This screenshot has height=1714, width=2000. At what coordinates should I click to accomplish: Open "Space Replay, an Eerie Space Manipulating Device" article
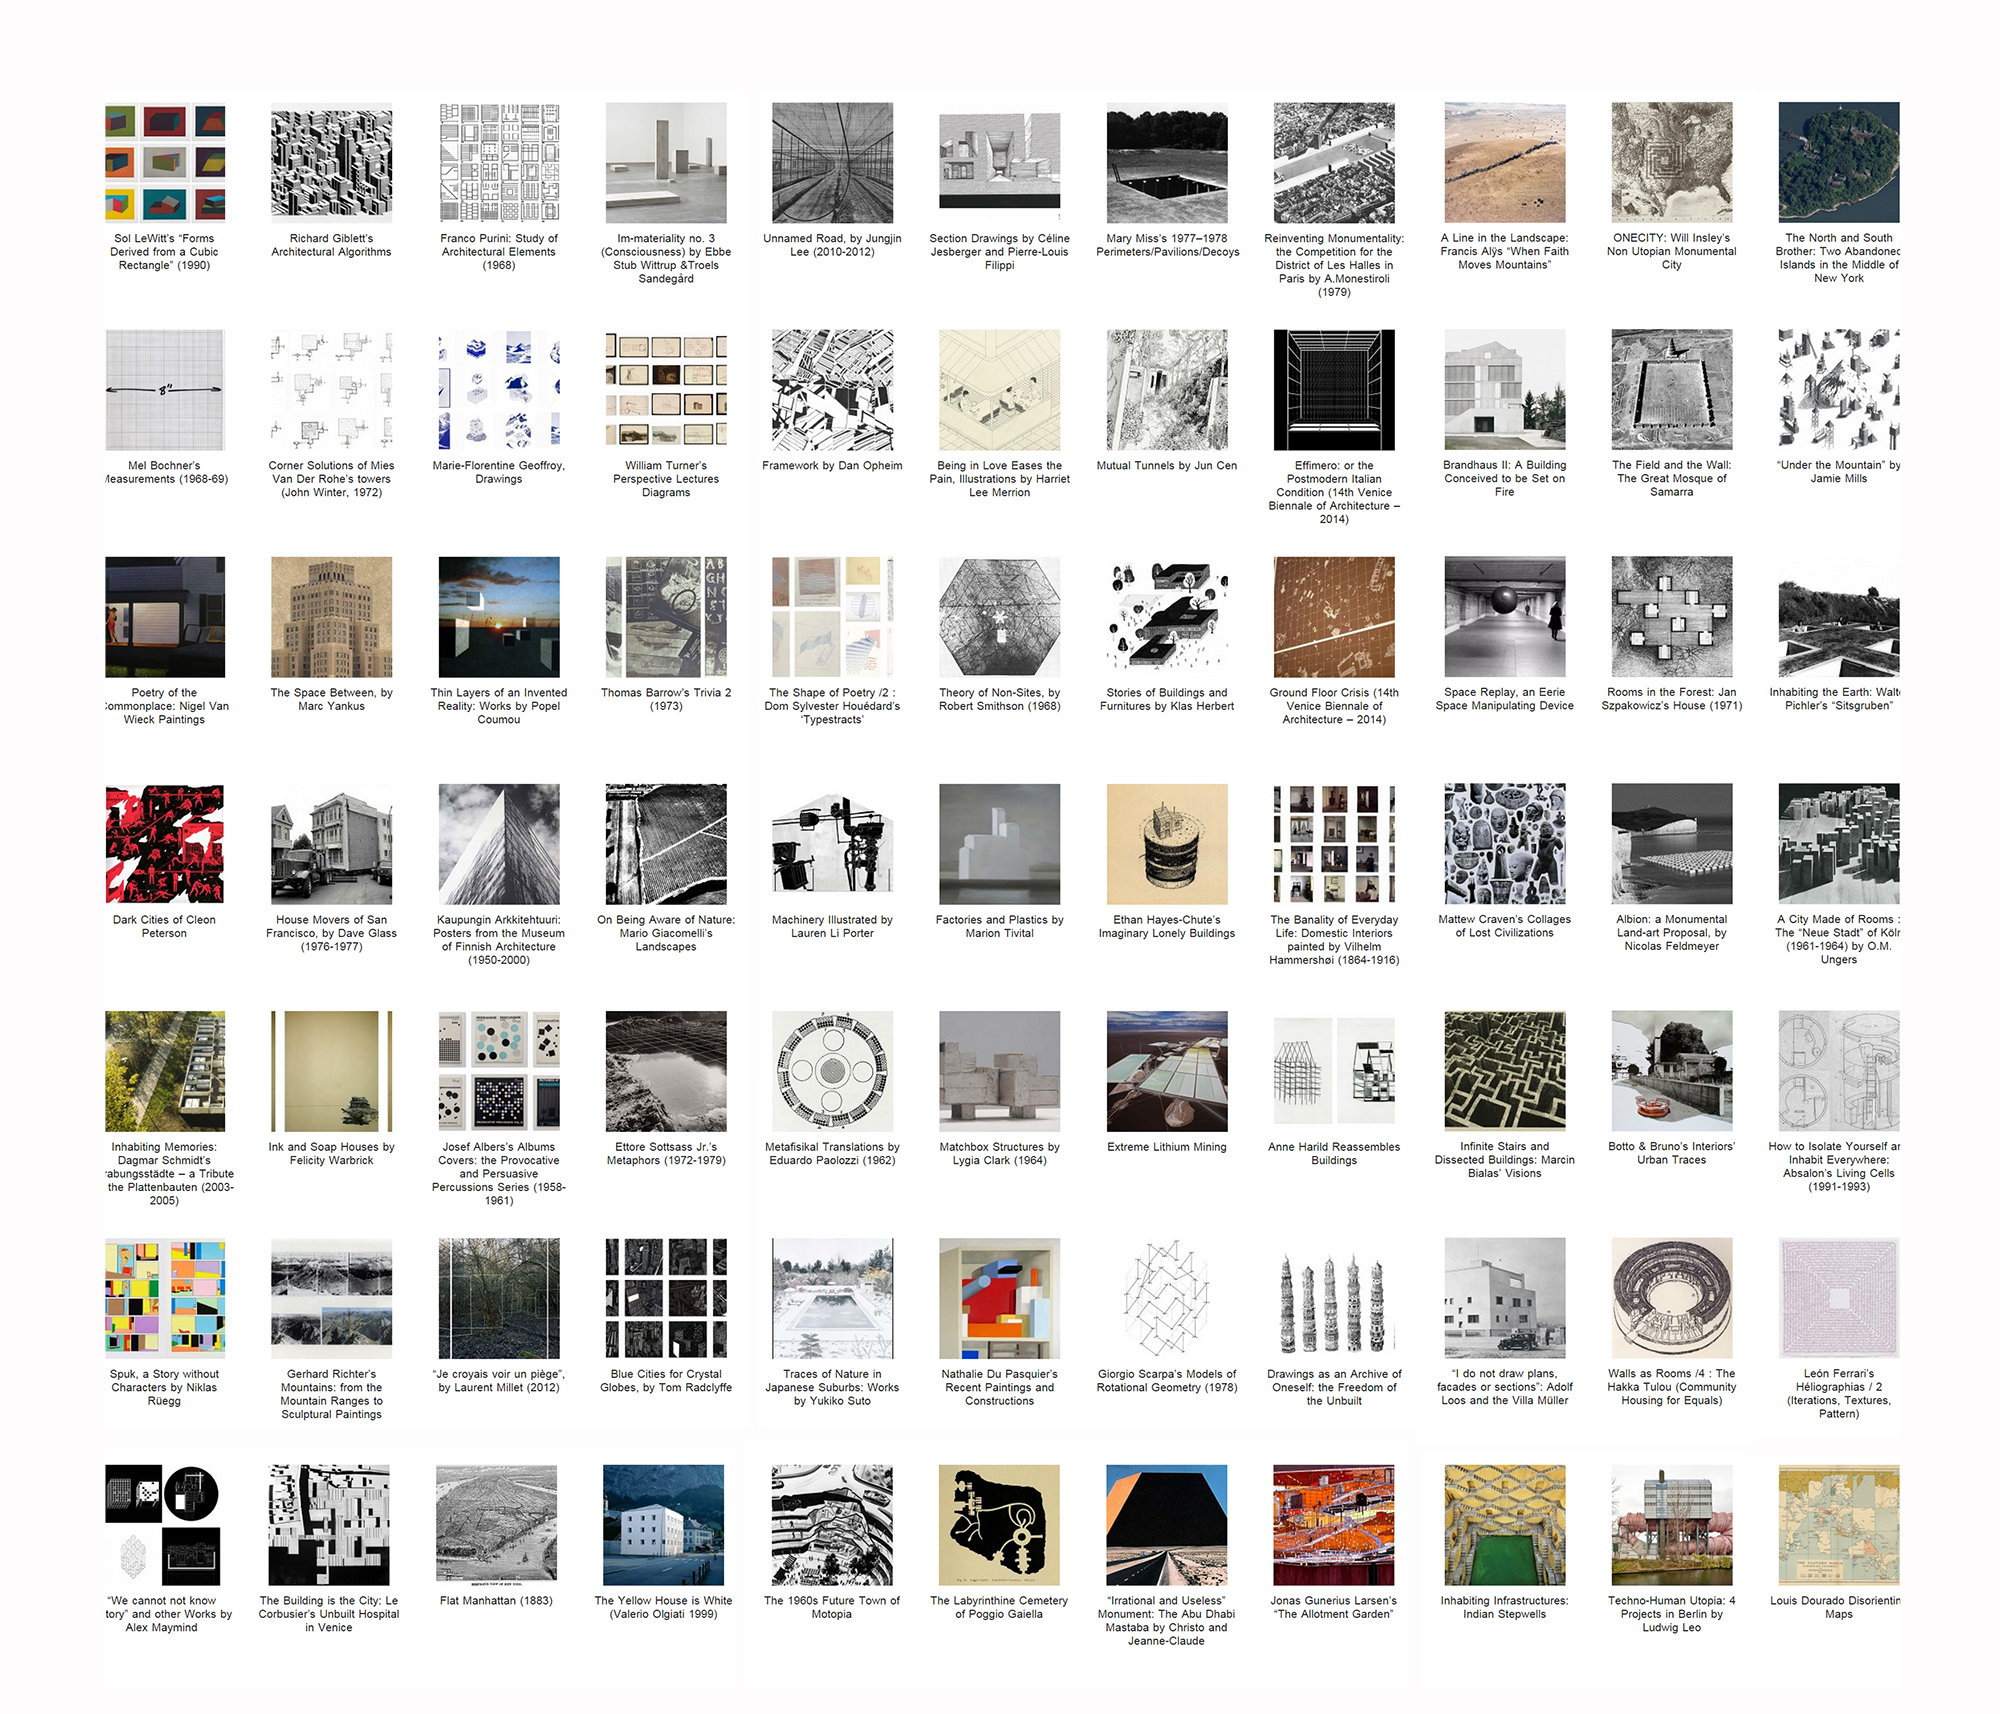point(1504,617)
